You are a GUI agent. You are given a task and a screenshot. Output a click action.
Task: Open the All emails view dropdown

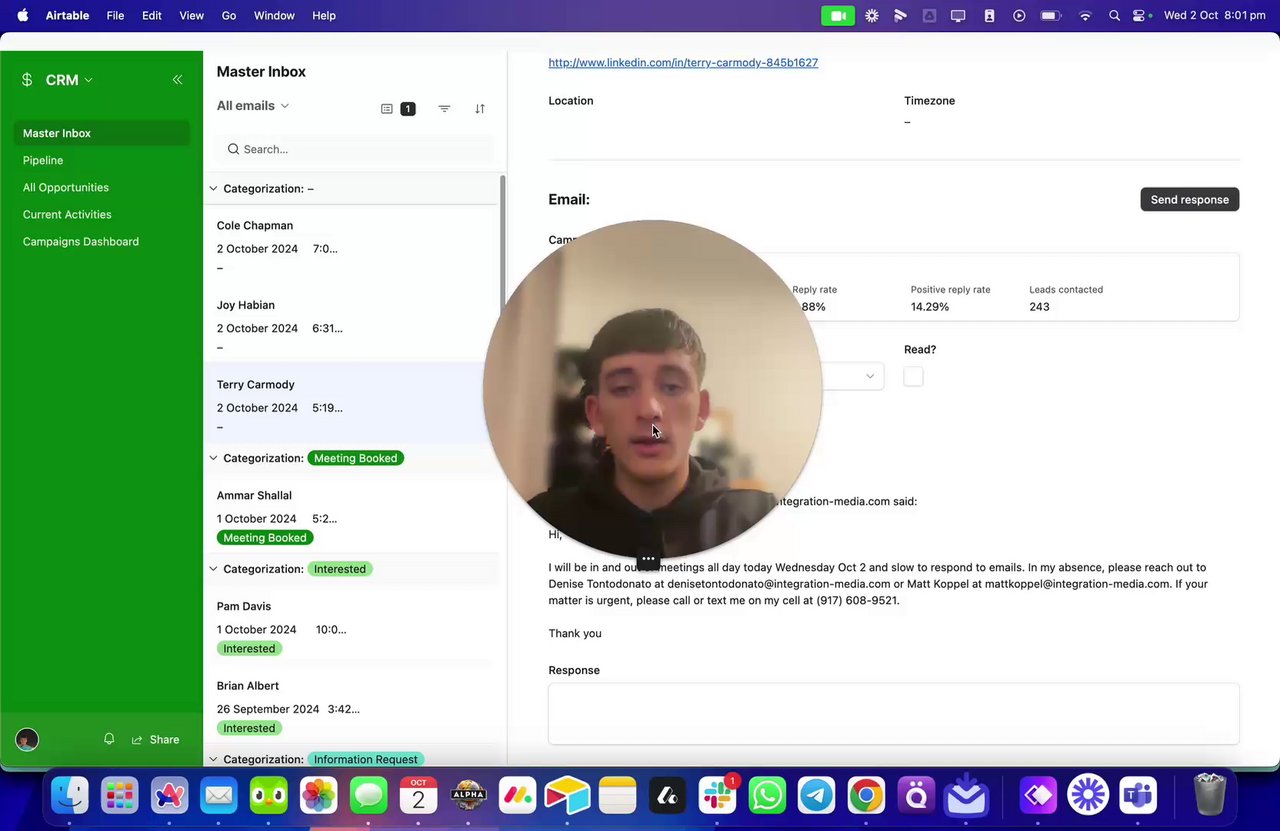(253, 106)
